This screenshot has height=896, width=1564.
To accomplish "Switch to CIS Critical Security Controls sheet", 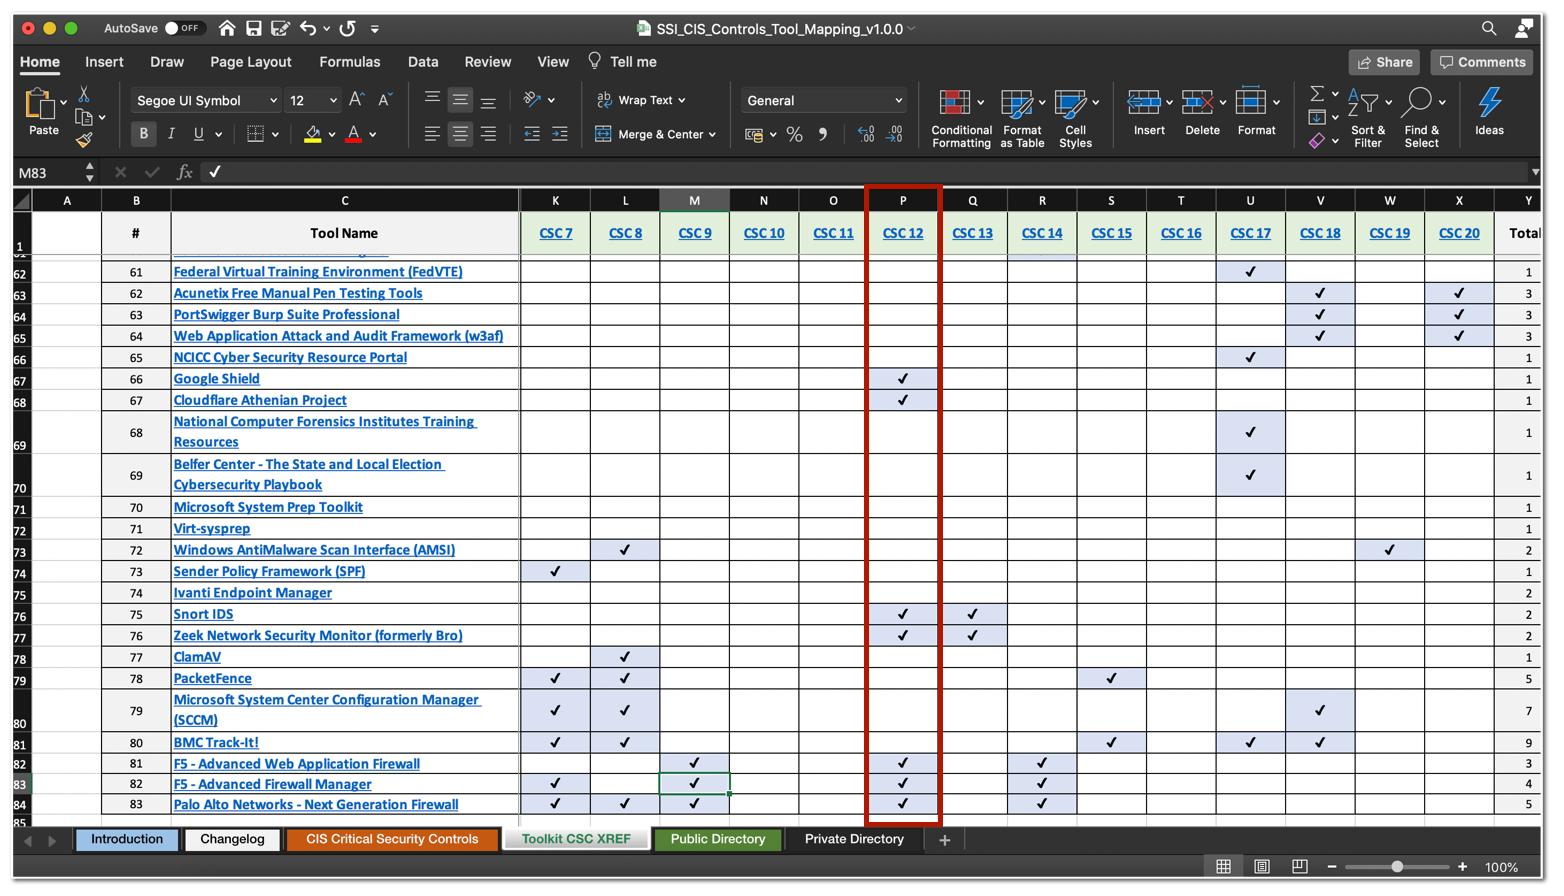I will (x=392, y=840).
